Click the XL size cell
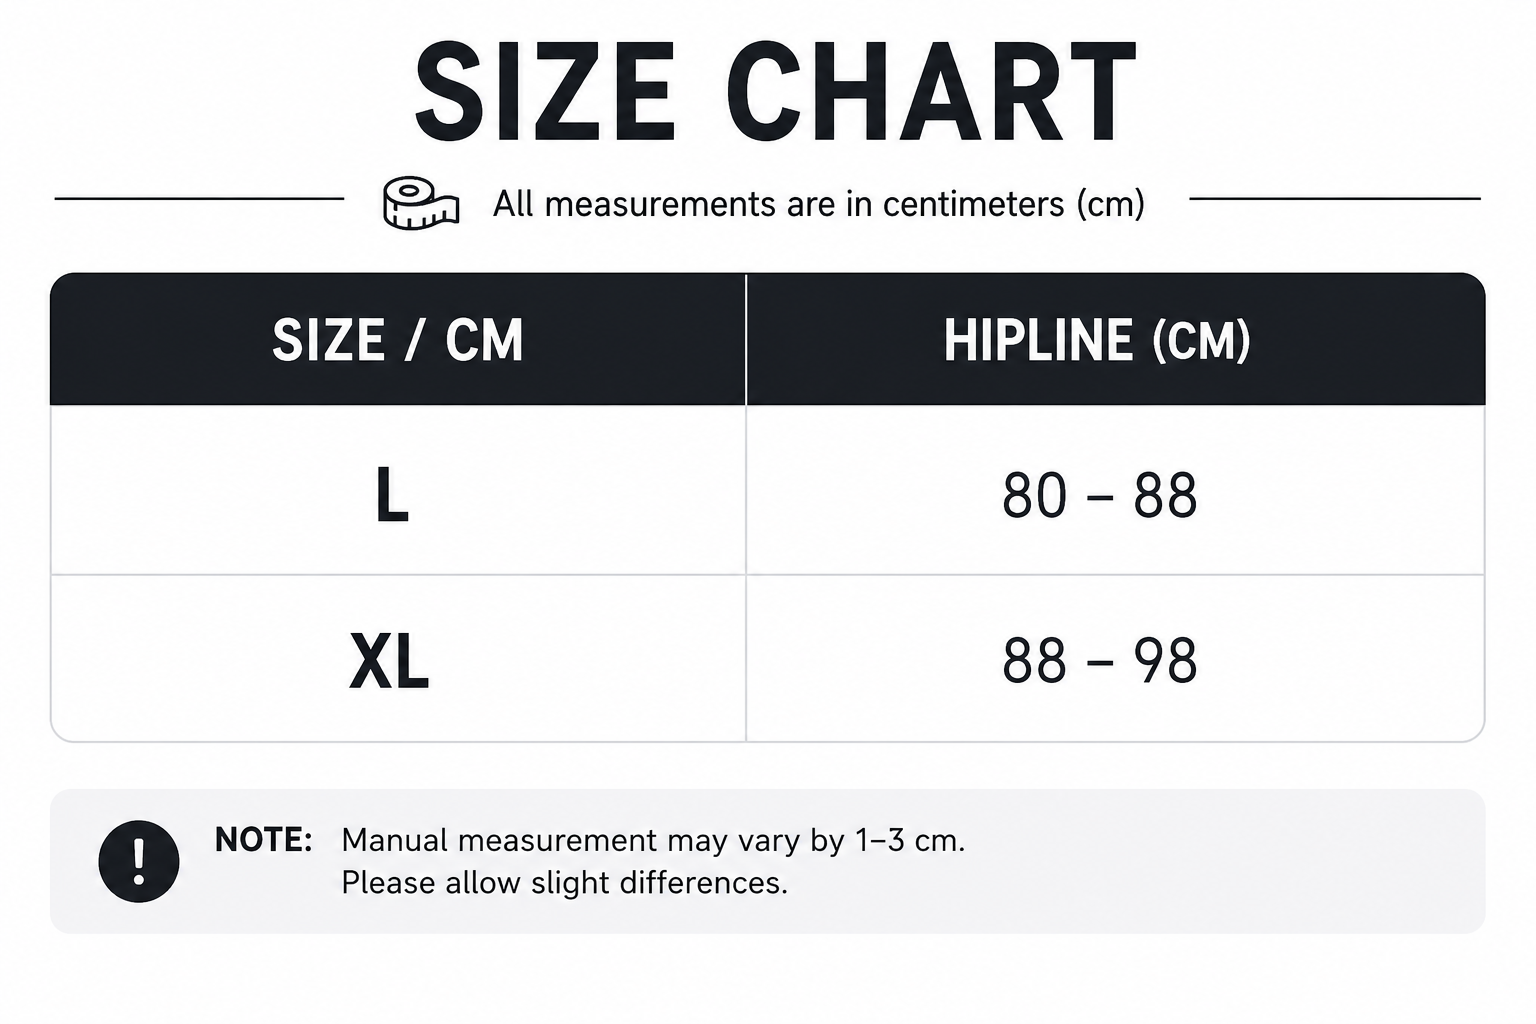Viewport: 1536px width, 1024px height. [398, 659]
